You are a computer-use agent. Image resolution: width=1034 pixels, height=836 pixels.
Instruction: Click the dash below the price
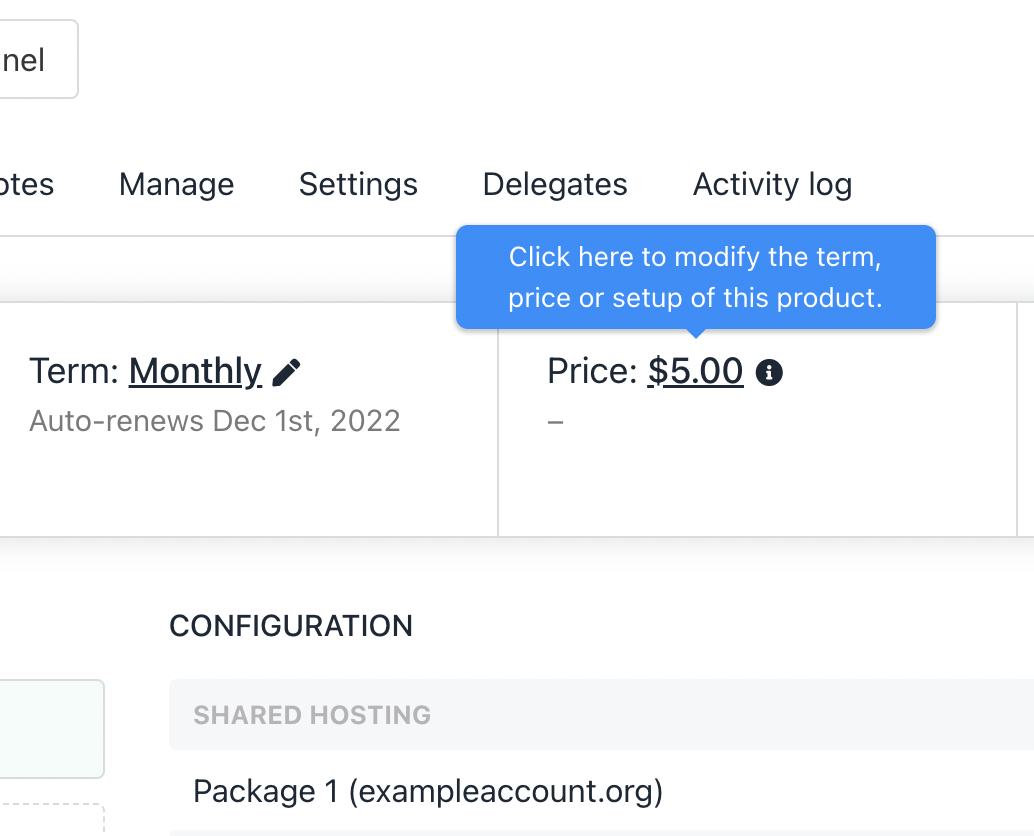556,422
